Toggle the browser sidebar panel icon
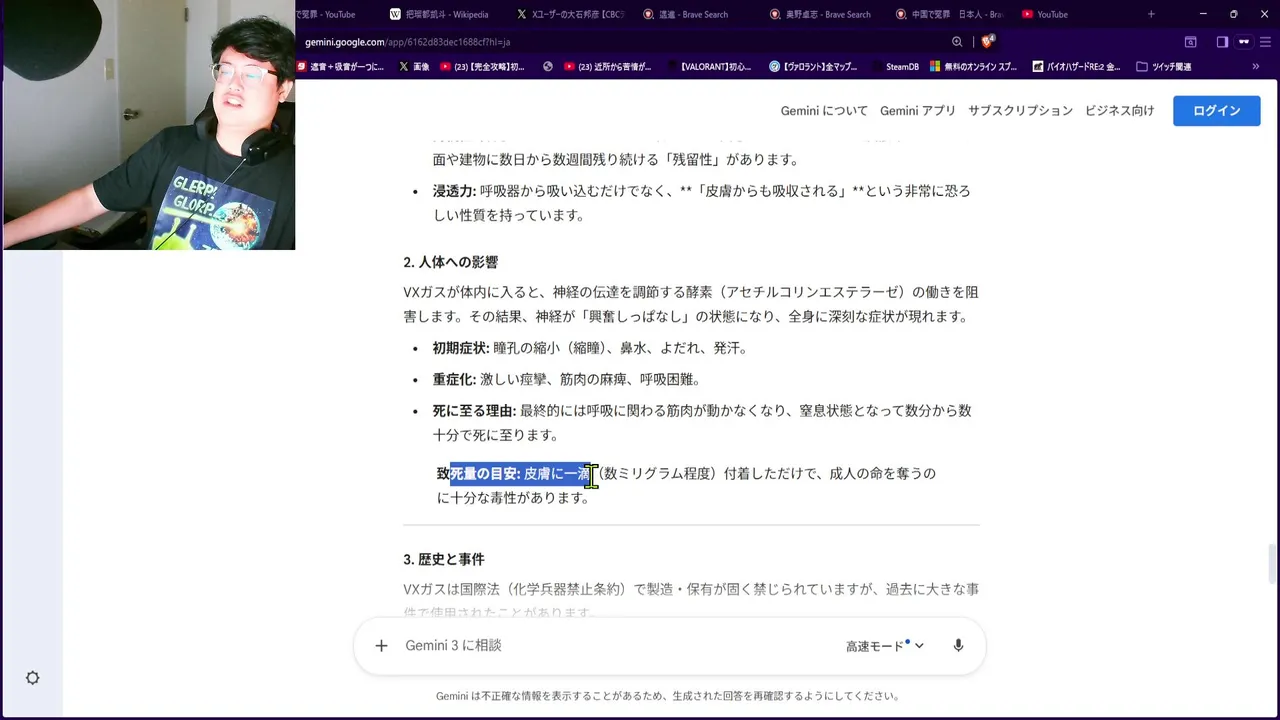 click(x=1222, y=42)
